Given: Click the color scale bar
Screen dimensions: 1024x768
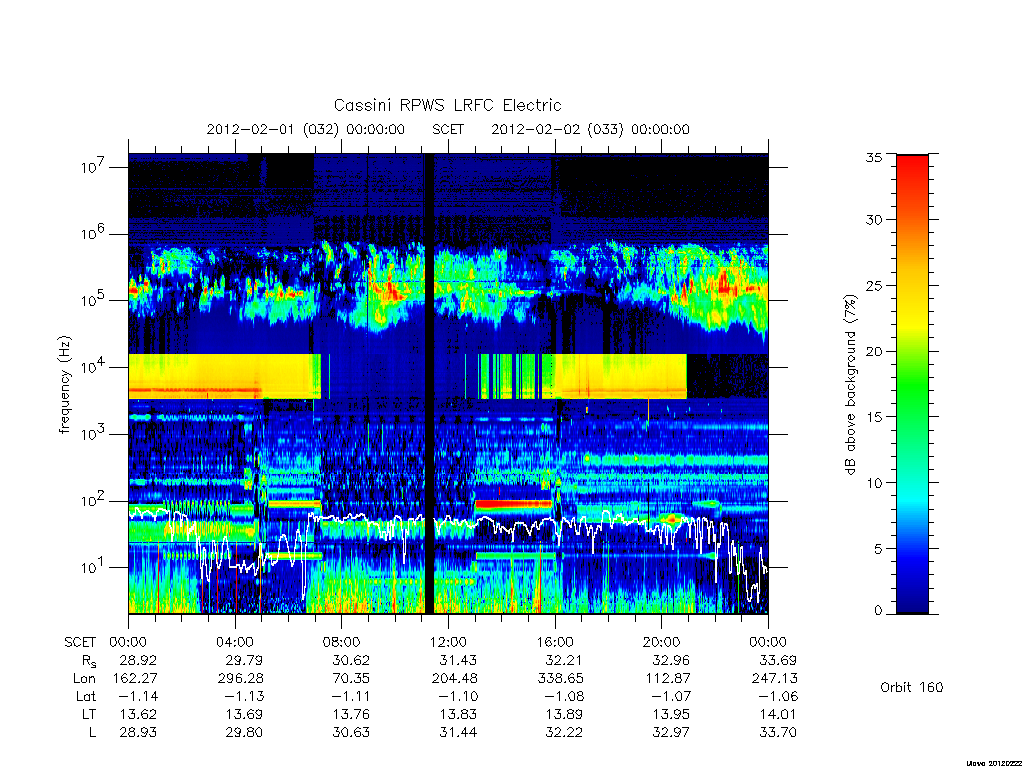Looking at the screenshot, I should pyautogui.click(x=912, y=384).
